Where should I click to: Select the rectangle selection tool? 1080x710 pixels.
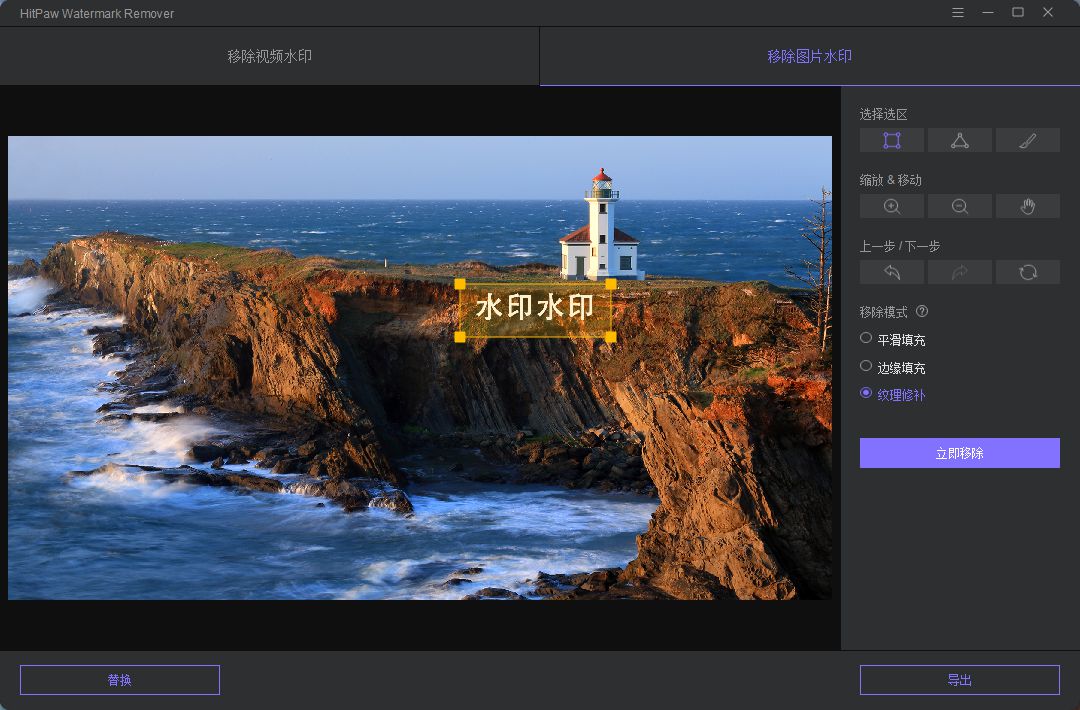click(x=891, y=140)
